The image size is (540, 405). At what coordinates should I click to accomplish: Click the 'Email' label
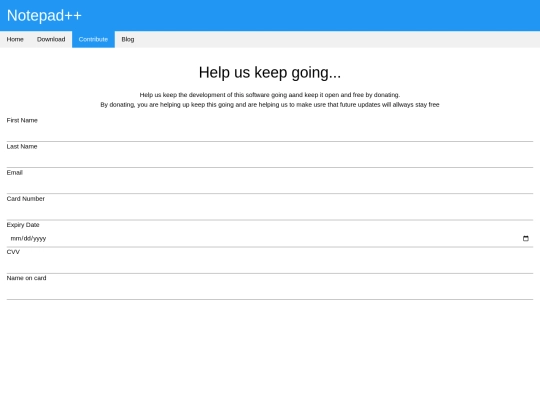tap(14, 173)
